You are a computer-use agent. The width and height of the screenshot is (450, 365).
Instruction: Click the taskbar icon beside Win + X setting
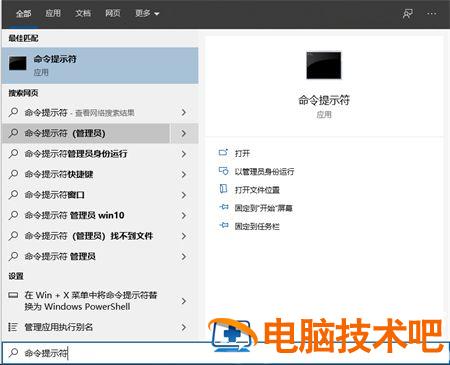(x=13, y=295)
